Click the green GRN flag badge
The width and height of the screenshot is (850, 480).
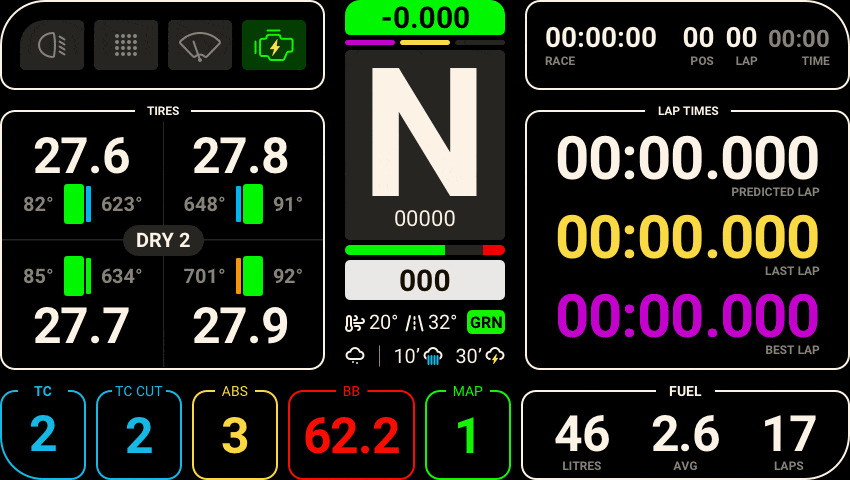[x=486, y=323]
